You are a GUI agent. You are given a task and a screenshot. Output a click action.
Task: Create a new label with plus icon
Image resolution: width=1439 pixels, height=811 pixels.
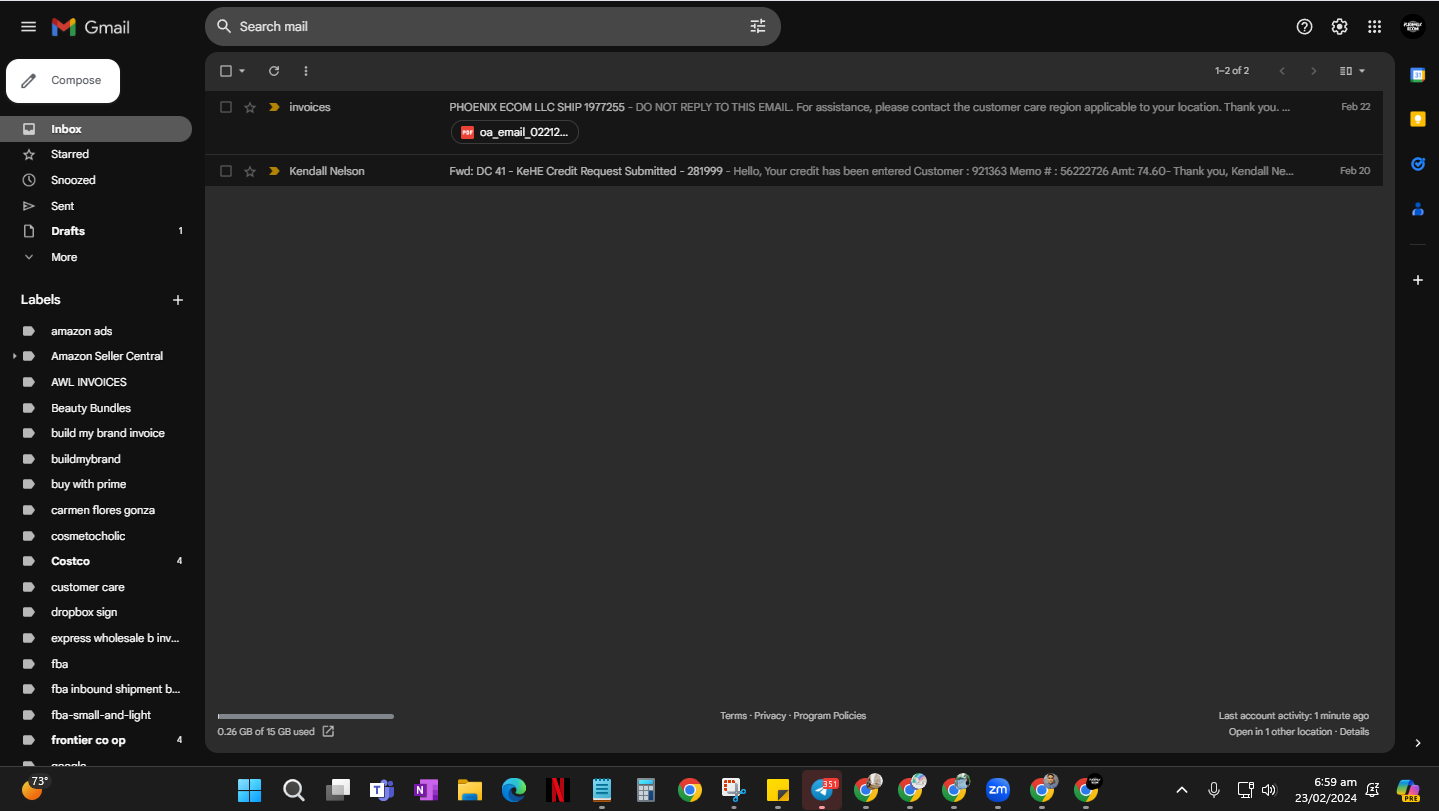point(178,300)
